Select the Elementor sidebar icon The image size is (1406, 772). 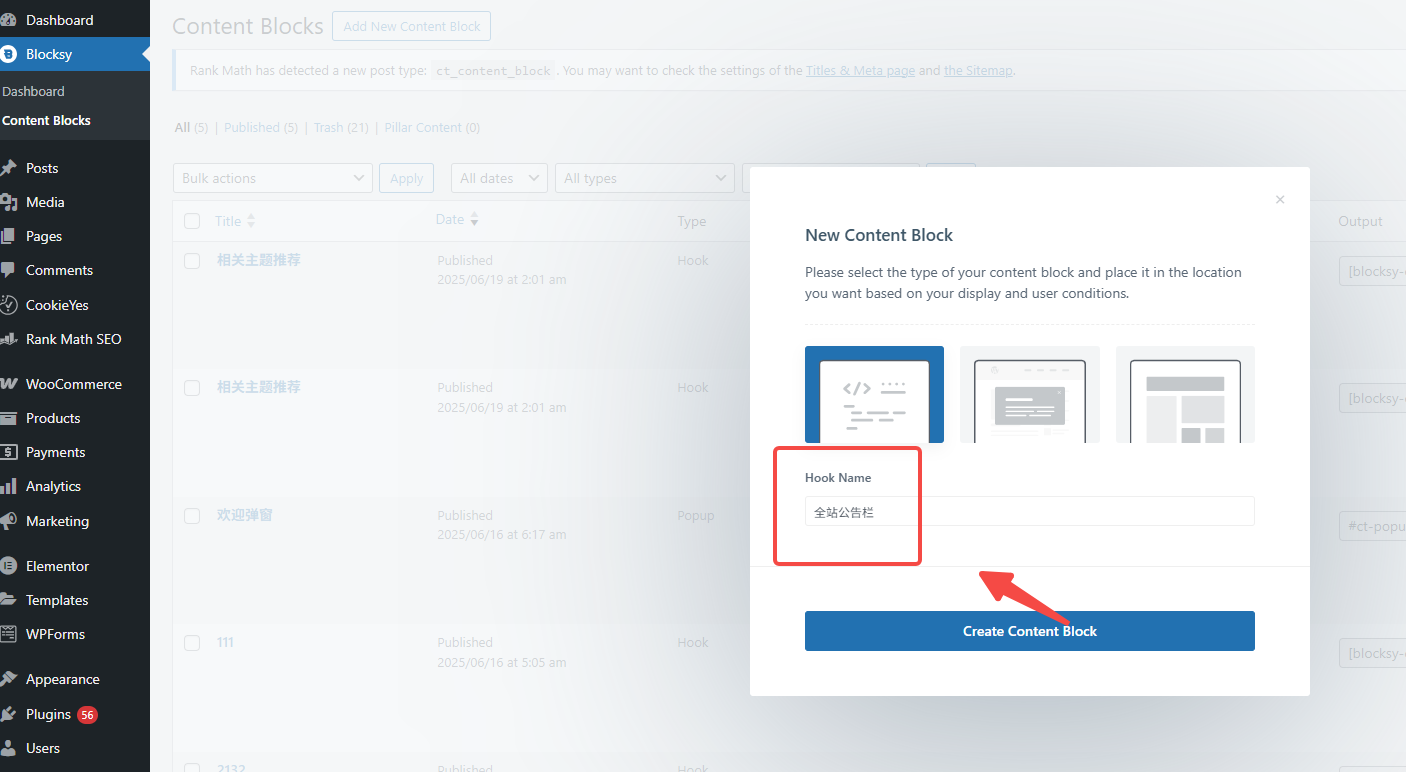click(12, 566)
